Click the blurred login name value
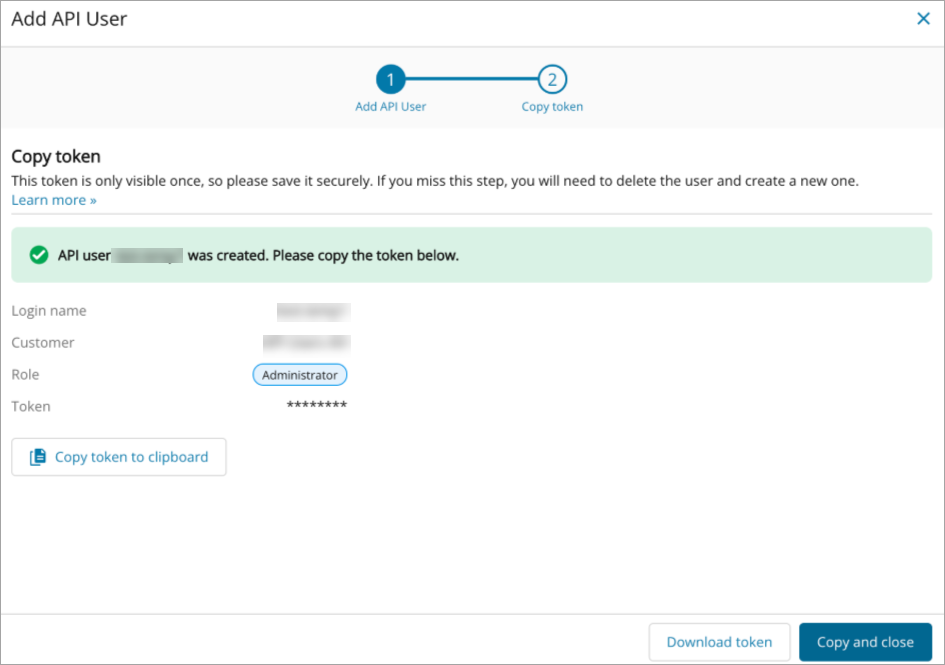This screenshot has height=665, width=945. pos(312,311)
